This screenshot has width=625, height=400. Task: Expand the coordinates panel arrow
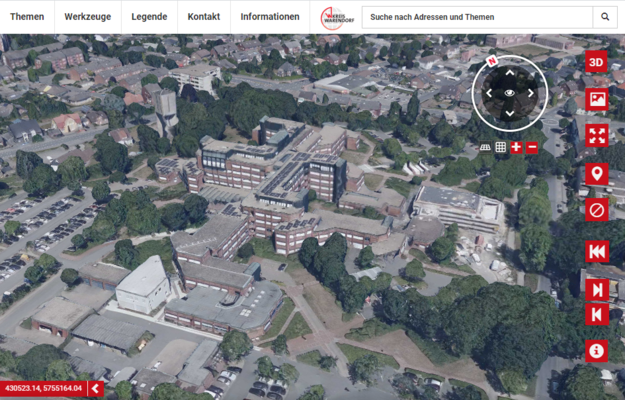click(x=95, y=388)
